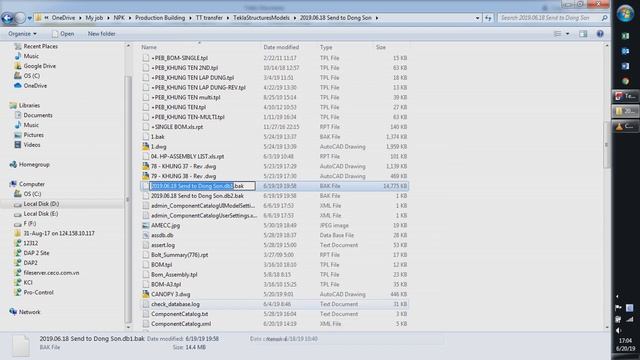Screen dimensions: 640x360
Task: Select 04. HP-ASSEMBLY LIST.xls.rpt file
Action: click(187, 156)
